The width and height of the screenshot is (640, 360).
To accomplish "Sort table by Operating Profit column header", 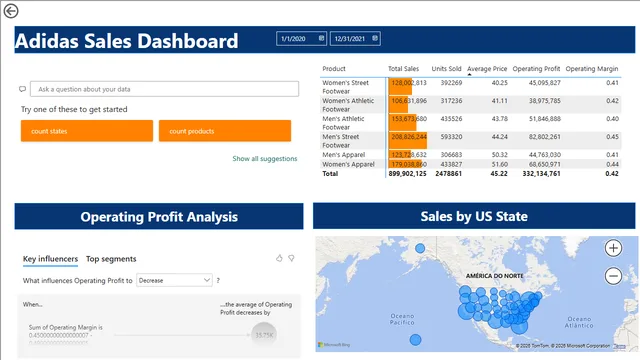I will coord(536,69).
